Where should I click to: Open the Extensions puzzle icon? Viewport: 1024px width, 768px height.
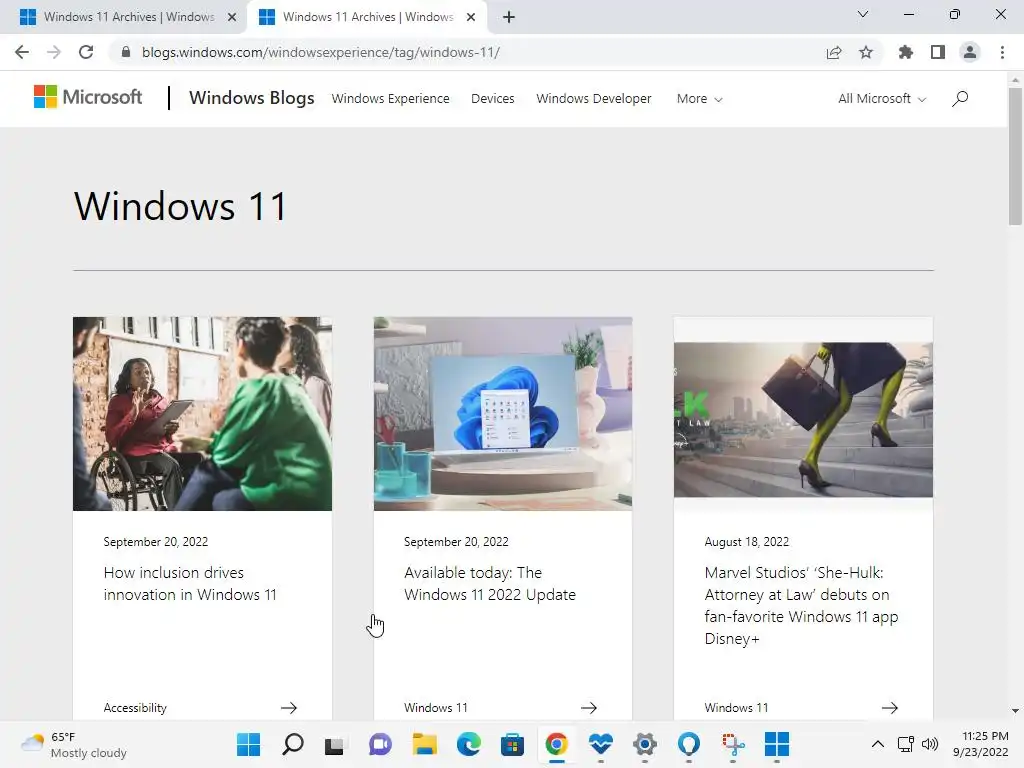pyautogui.click(x=906, y=52)
